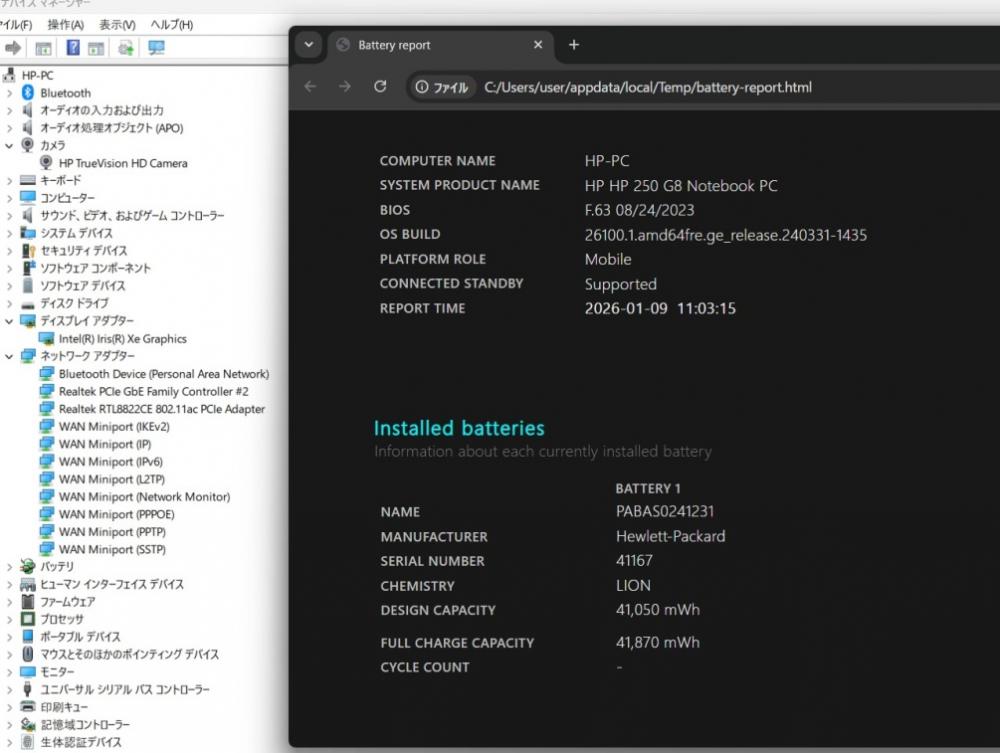
Task: Open the ヘルプ(H) menu
Action: point(171,24)
